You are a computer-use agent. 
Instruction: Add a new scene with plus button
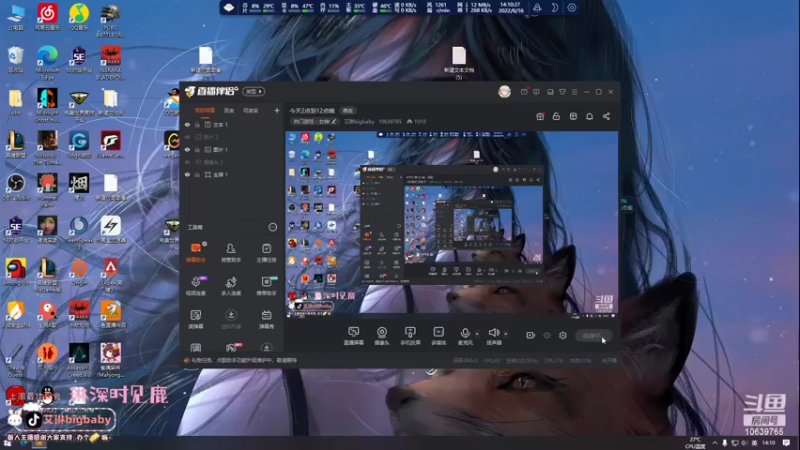click(277, 110)
